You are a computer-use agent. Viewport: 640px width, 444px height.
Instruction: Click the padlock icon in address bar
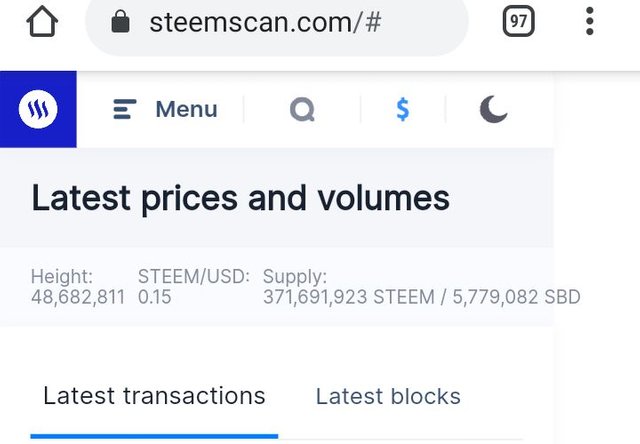(121, 21)
